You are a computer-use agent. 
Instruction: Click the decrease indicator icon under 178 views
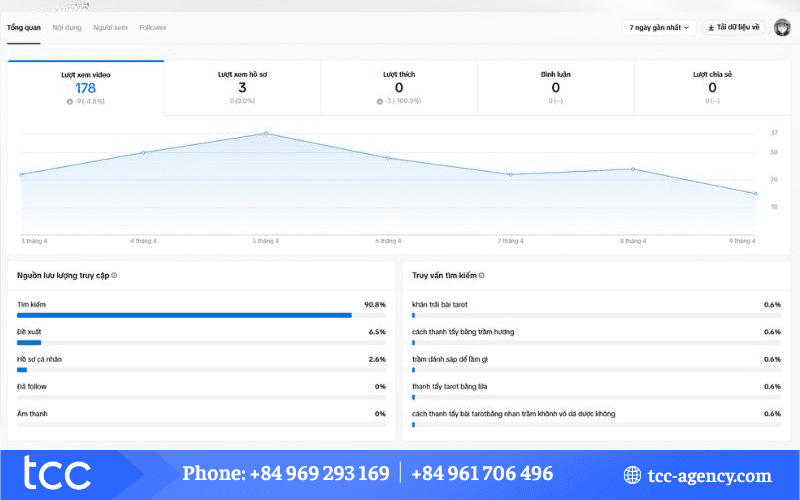[x=69, y=101]
